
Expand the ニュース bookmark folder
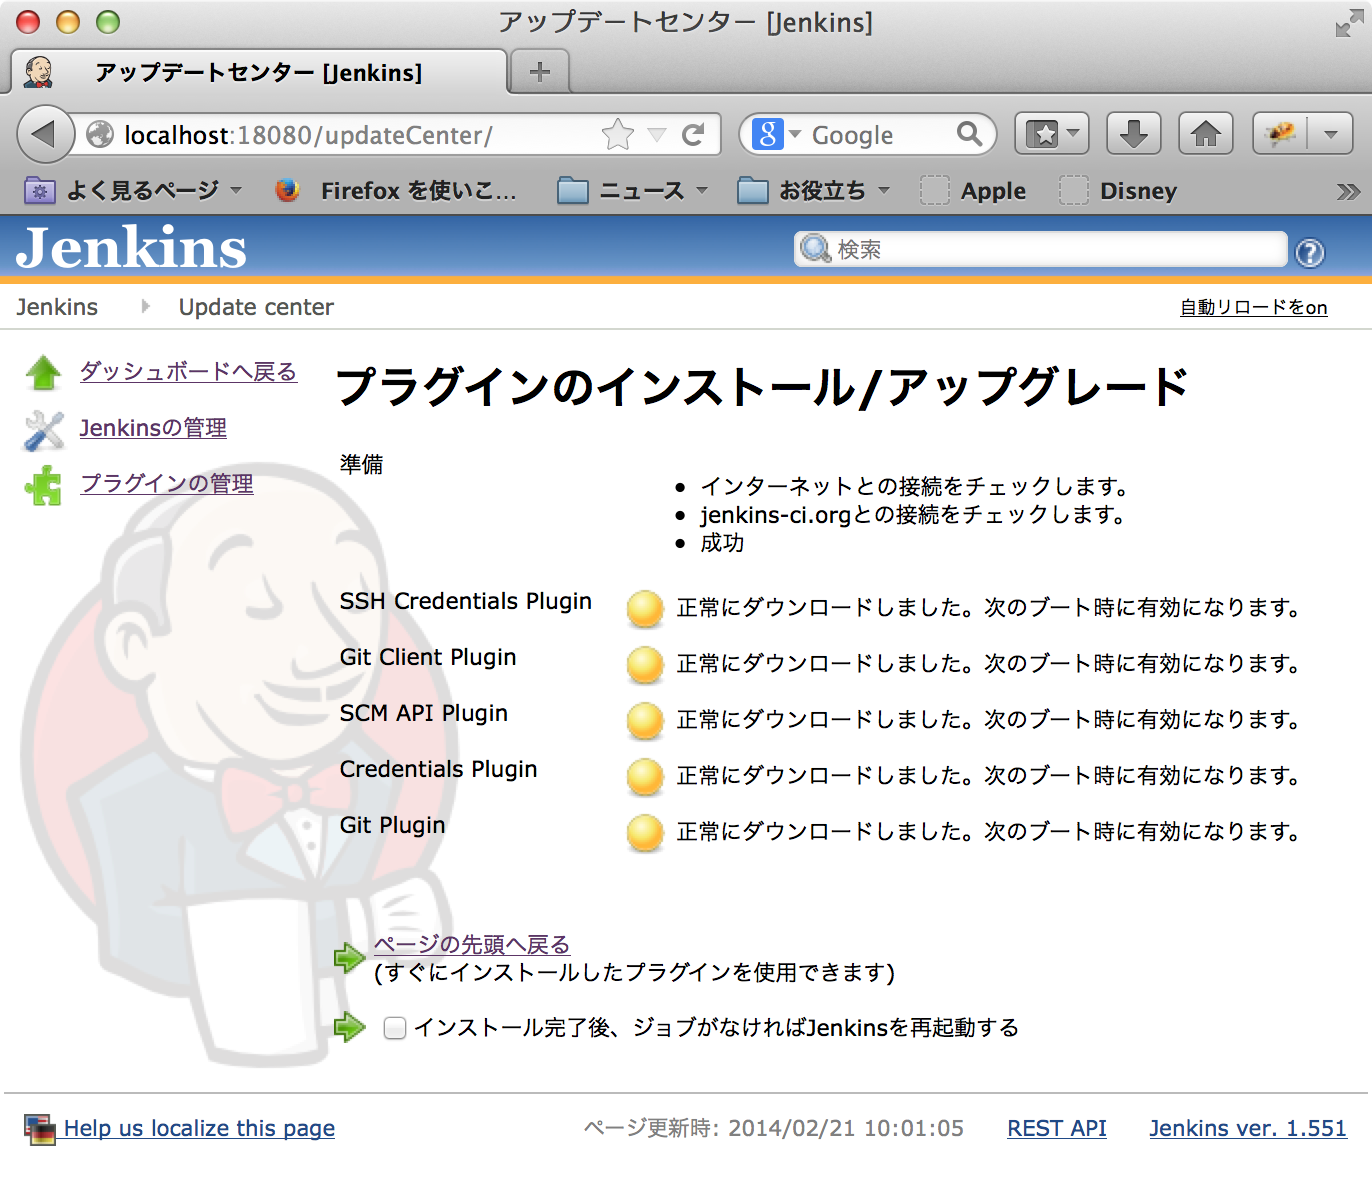pyautogui.click(x=632, y=190)
